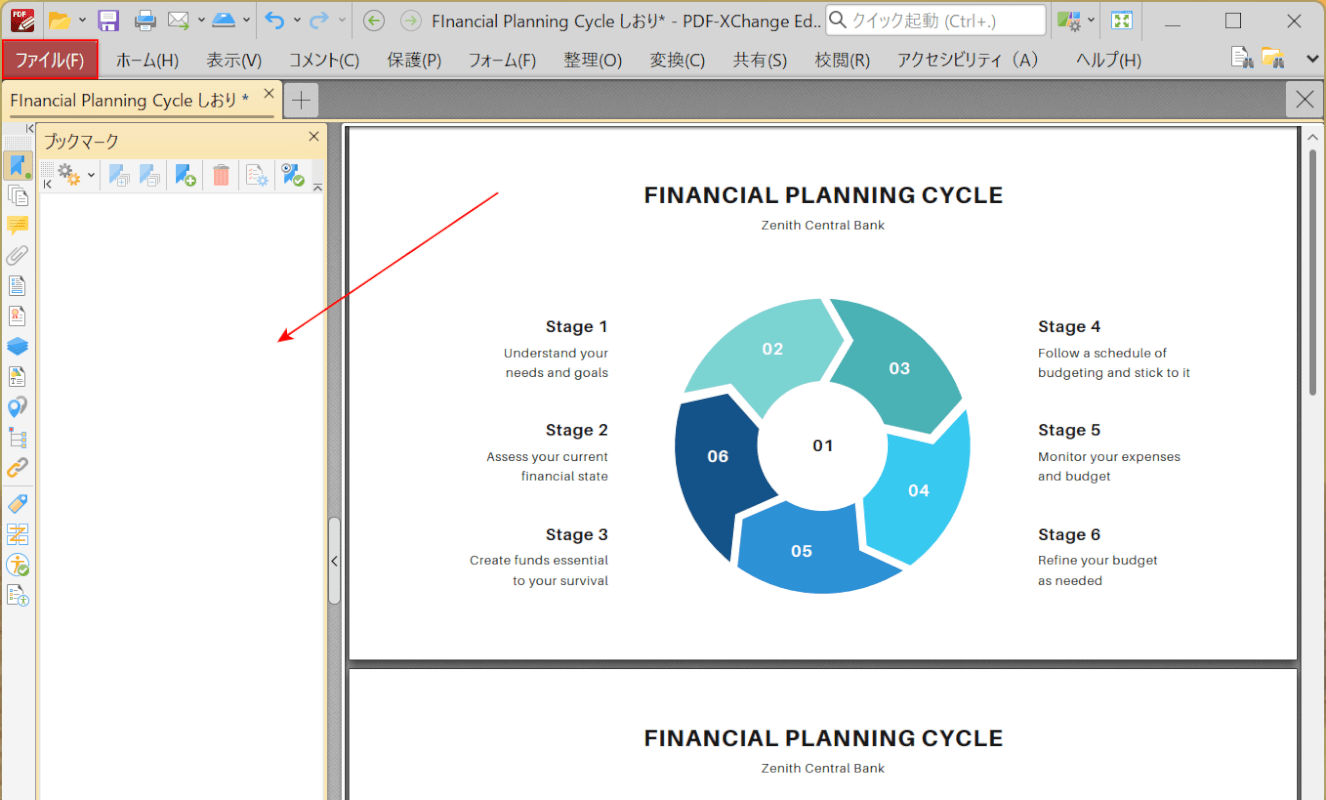Open the ファイル(F) menu
Viewport: 1326px width, 800px height.
[x=50, y=60]
